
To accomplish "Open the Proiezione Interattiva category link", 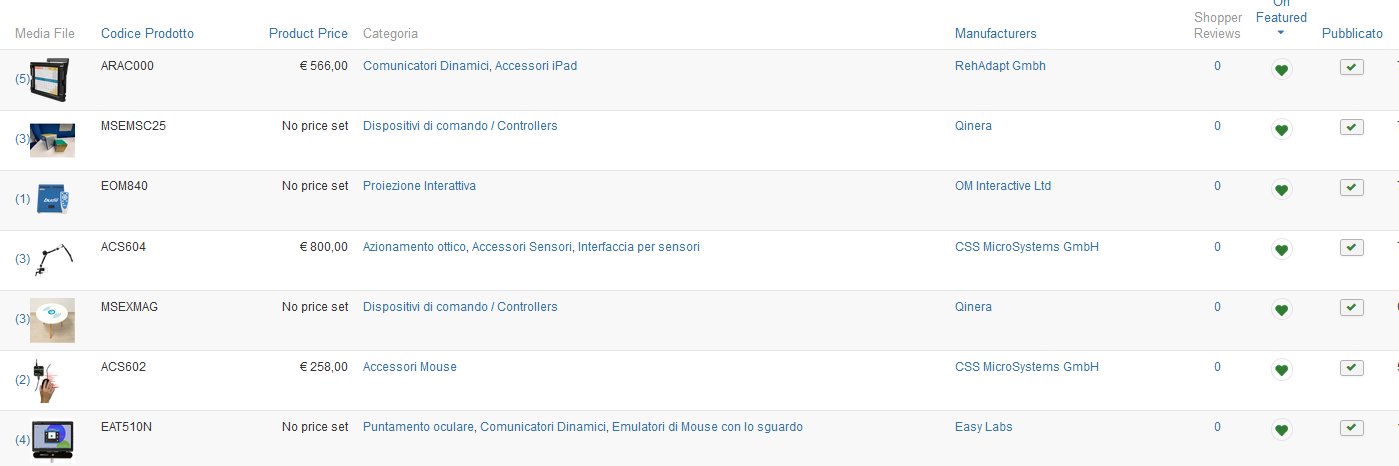I will click(x=419, y=186).
